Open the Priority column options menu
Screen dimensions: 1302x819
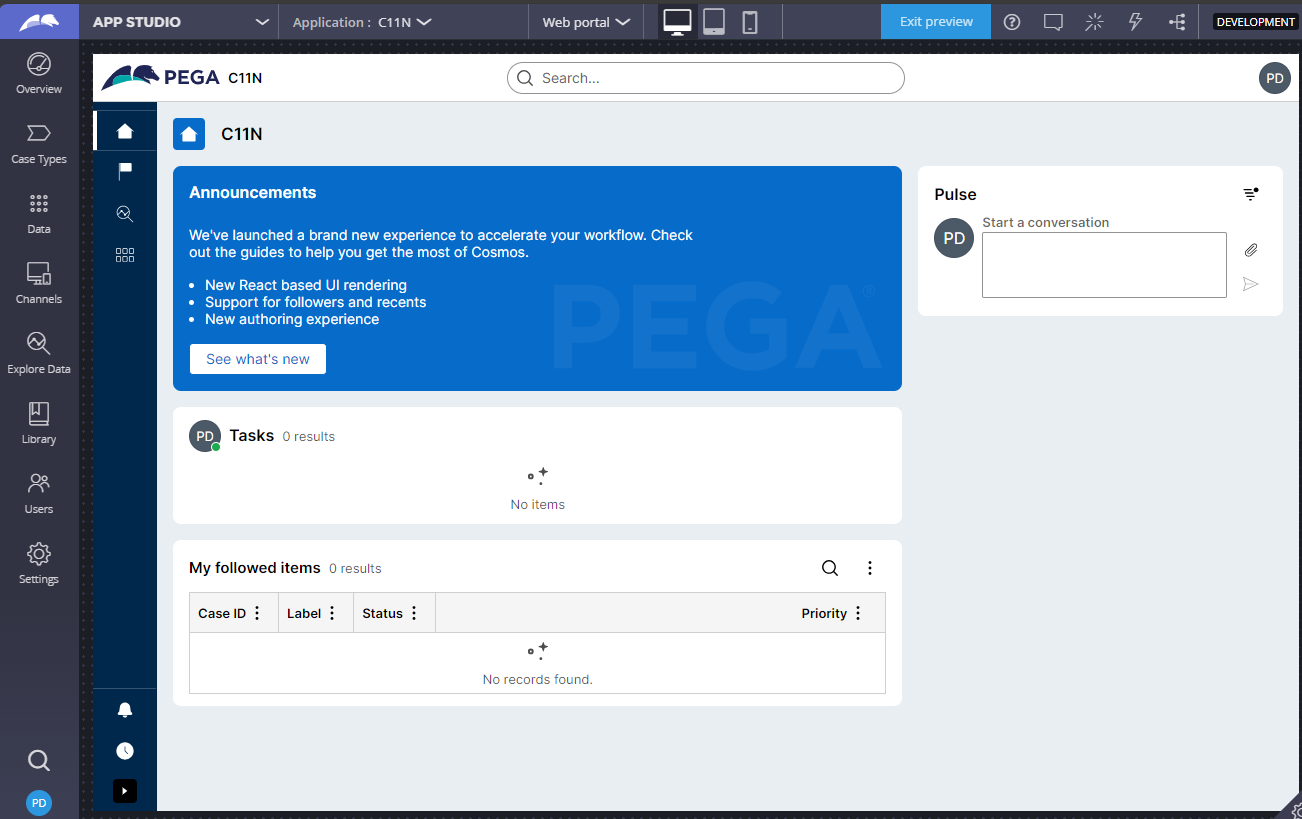(858, 613)
